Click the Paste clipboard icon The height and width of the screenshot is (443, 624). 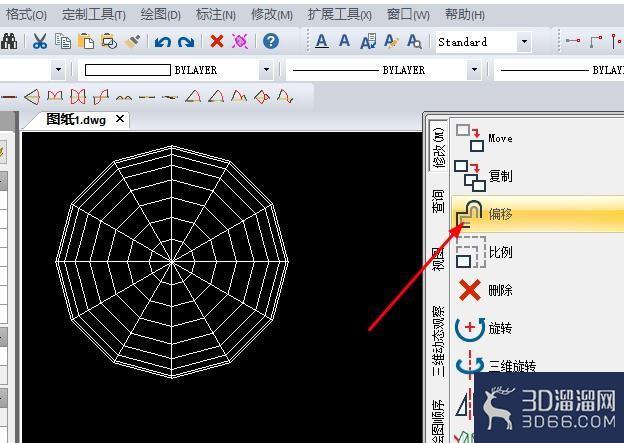click(x=86, y=41)
